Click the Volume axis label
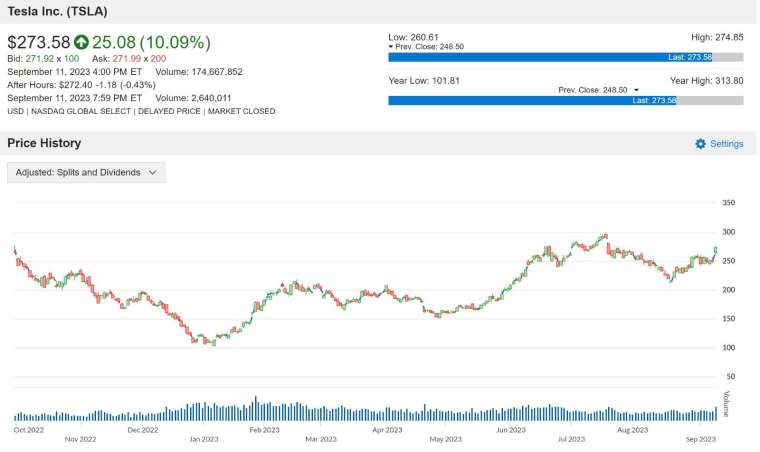Viewport: 760px width, 452px height. (x=726, y=404)
